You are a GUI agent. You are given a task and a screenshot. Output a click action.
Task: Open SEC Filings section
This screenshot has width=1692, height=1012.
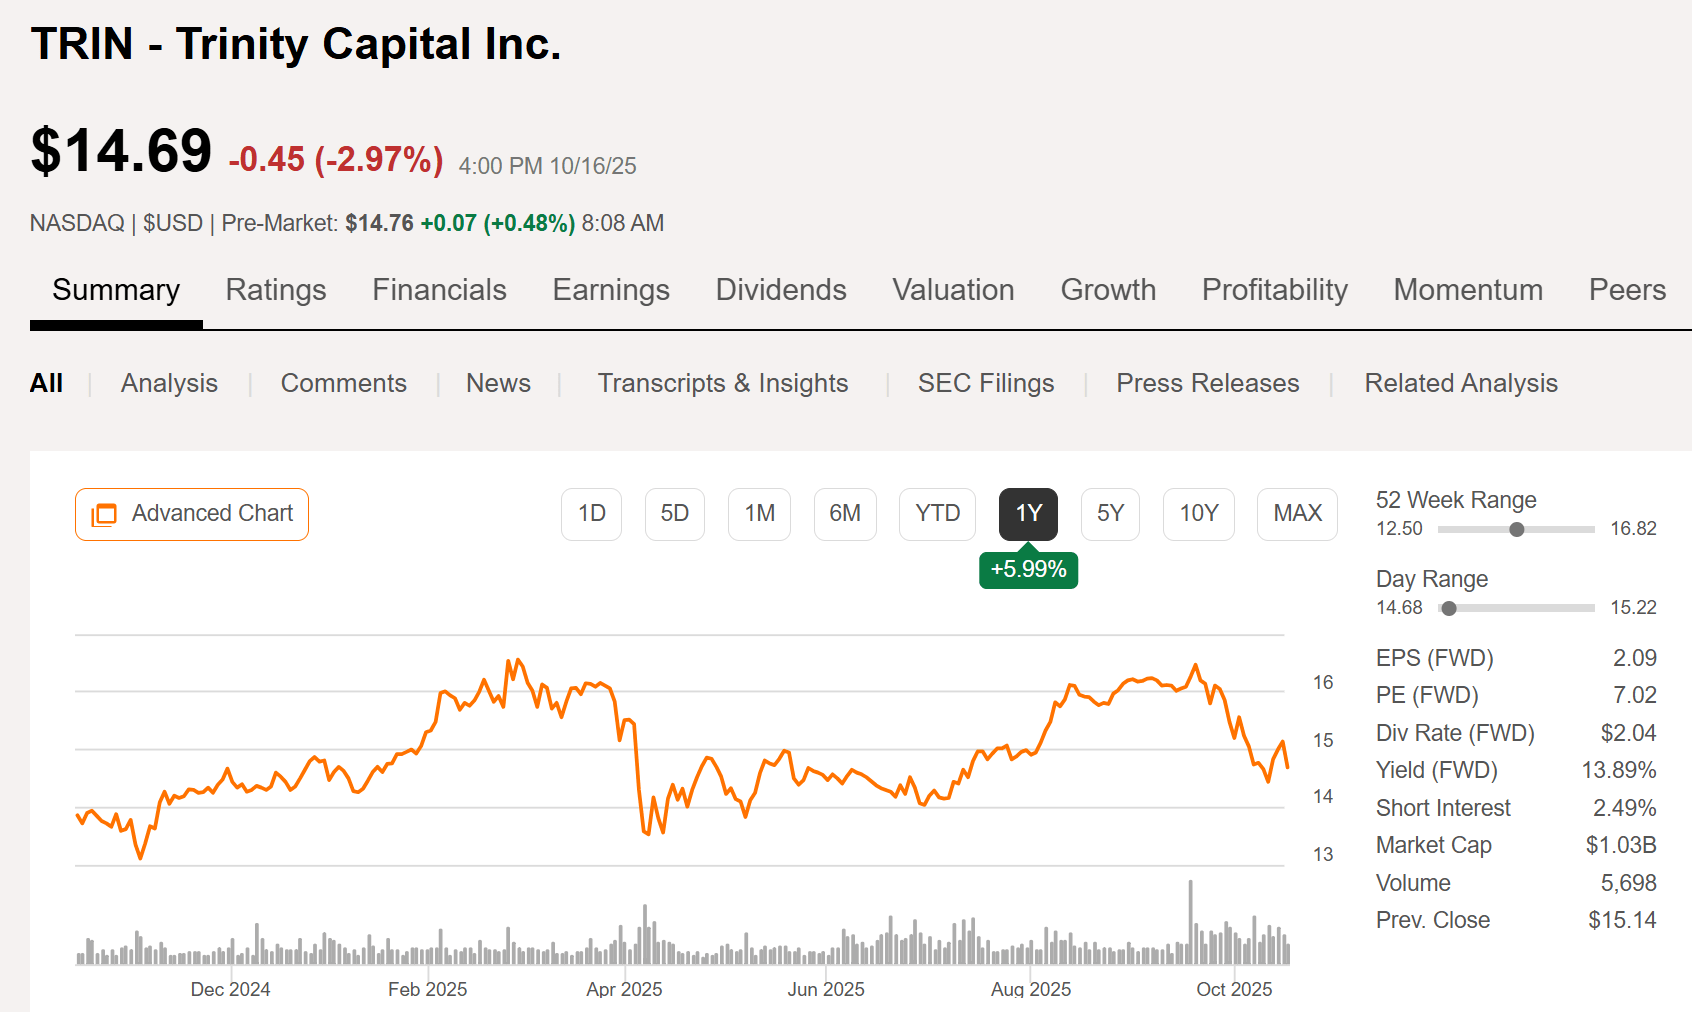(x=986, y=383)
